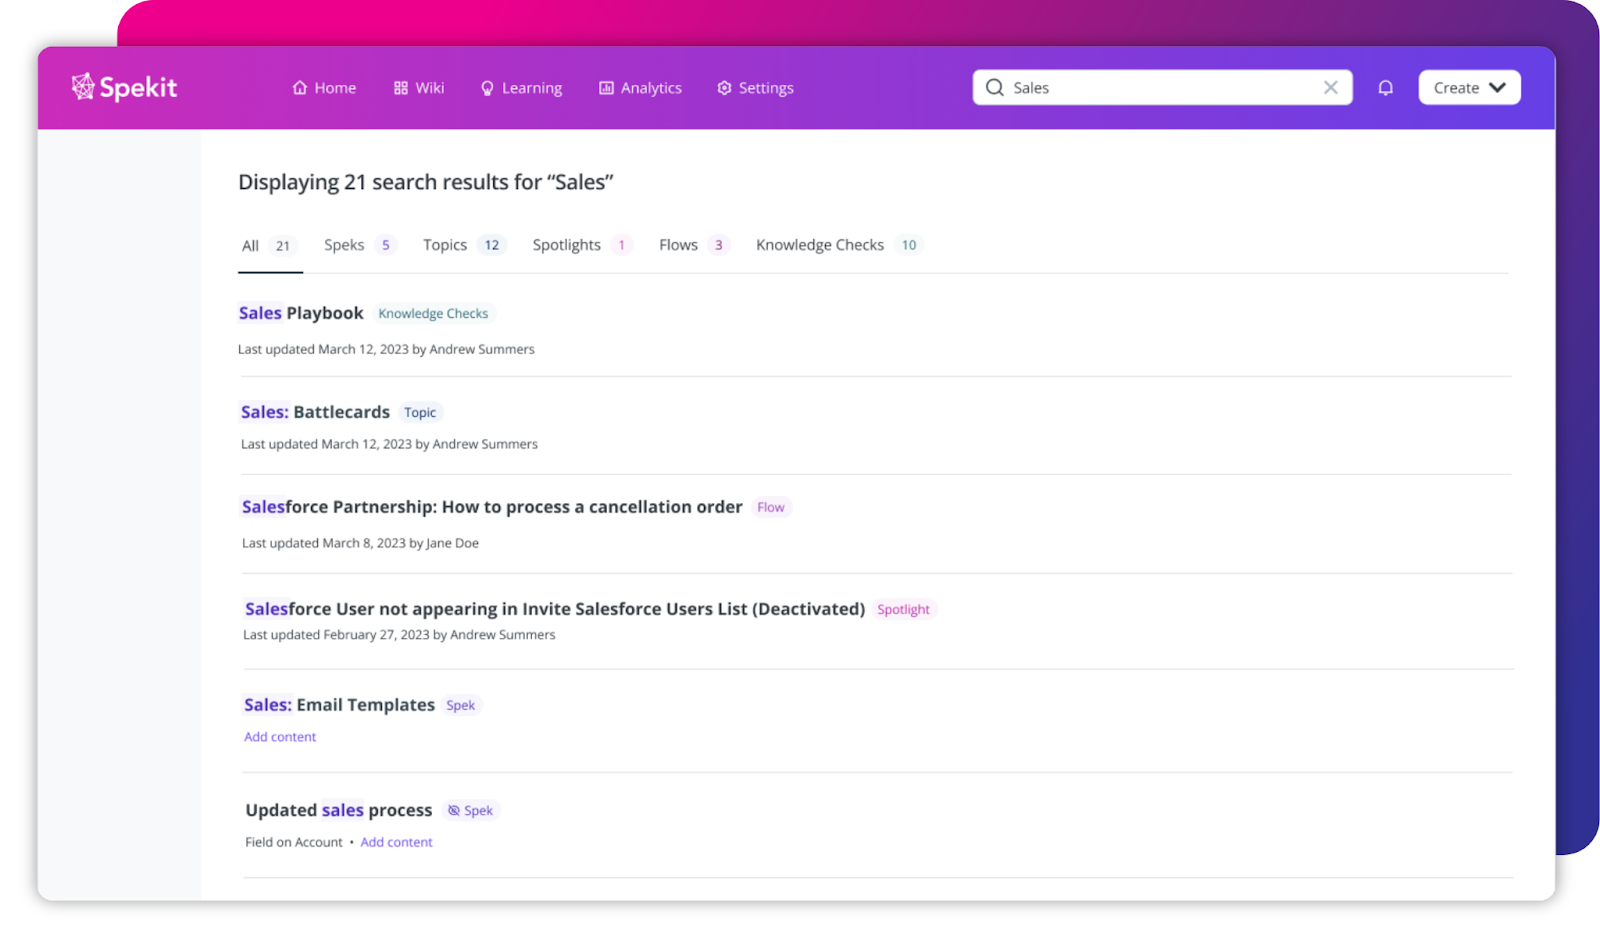
Task: Click the last-updated line under Sales: Battlecards
Action: [x=389, y=444]
